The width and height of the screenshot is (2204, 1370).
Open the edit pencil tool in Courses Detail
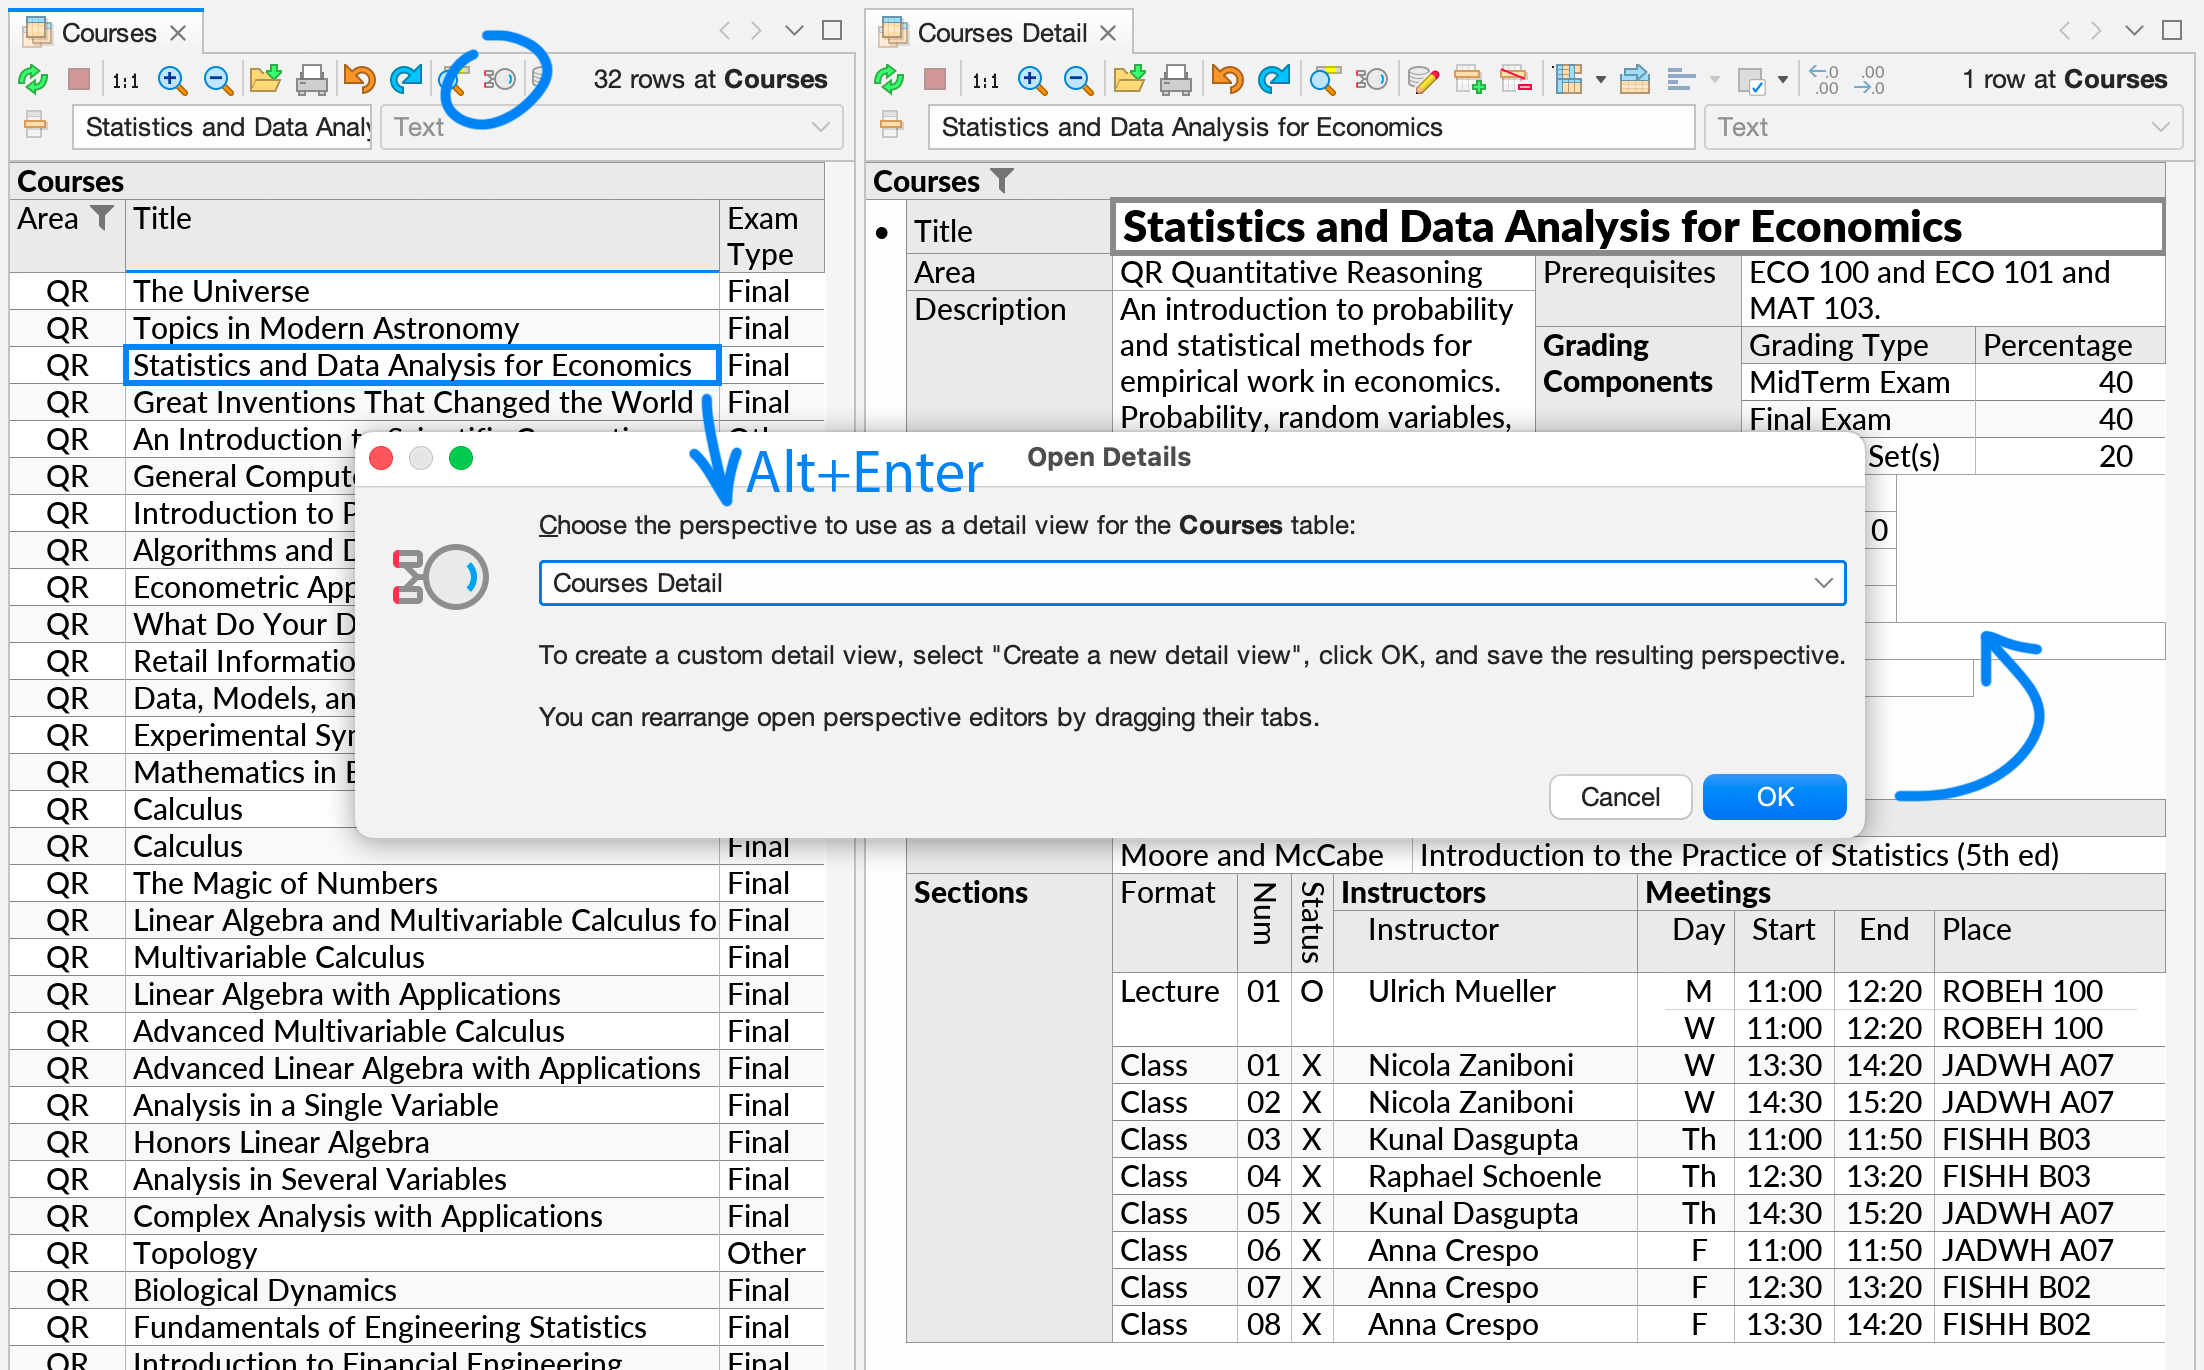click(1423, 79)
